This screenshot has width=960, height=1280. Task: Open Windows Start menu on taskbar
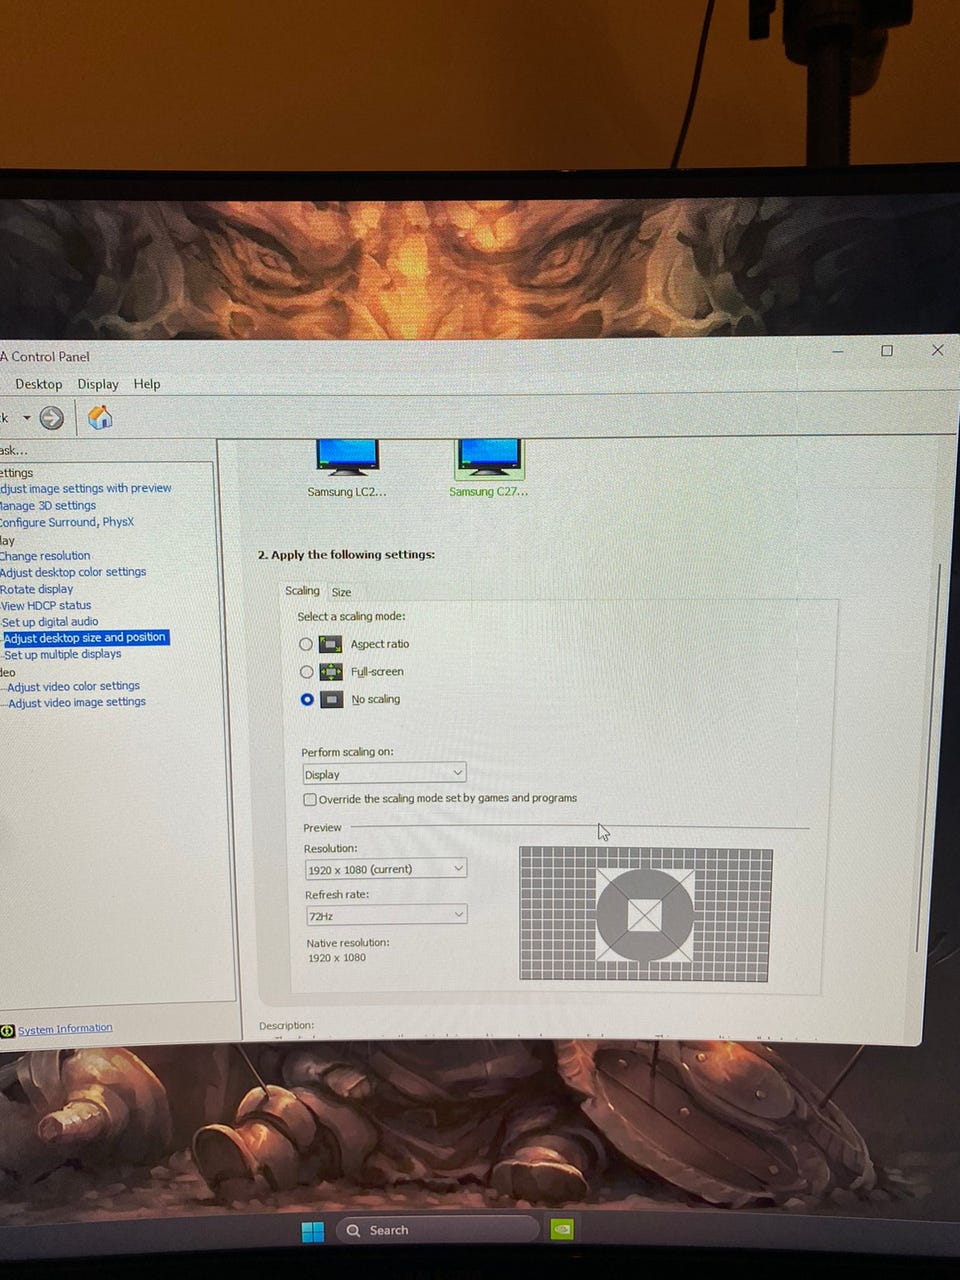click(313, 1231)
